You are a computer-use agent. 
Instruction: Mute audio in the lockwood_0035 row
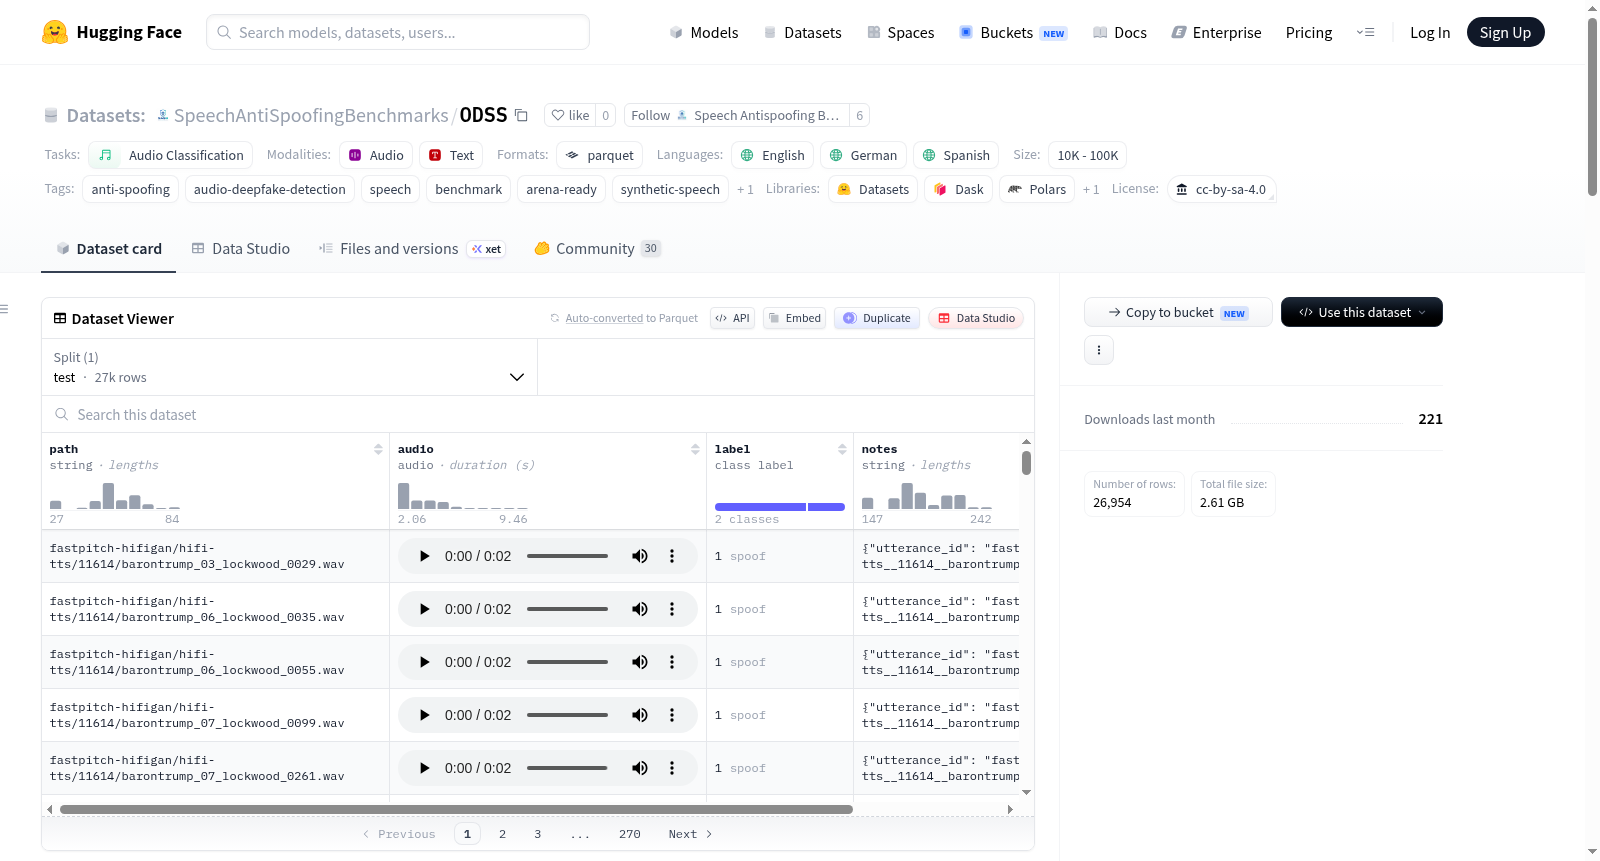[640, 609]
